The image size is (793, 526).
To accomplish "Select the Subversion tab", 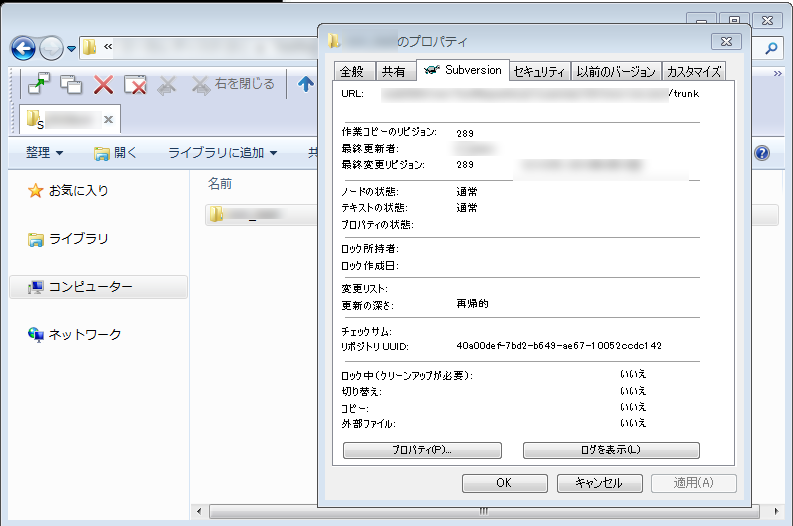I will click(463, 70).
